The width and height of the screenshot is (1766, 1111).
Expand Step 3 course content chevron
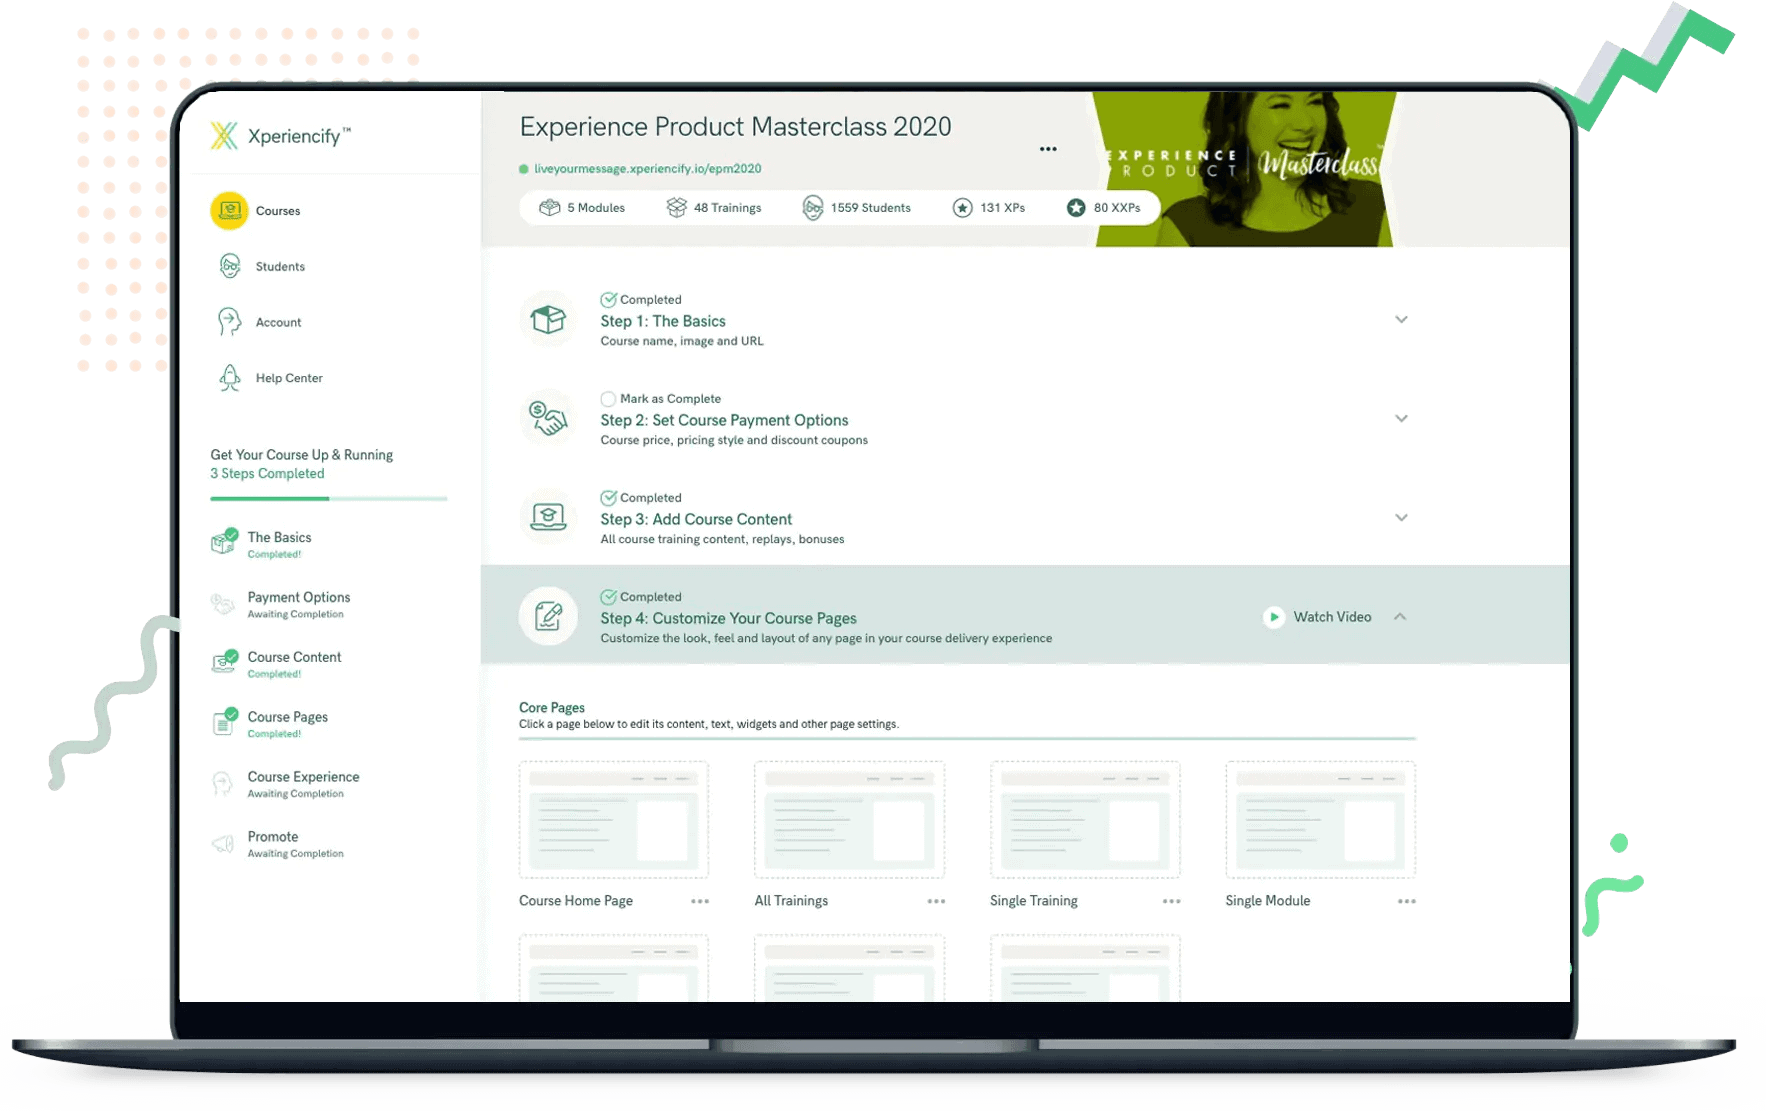coord(1401,518)
